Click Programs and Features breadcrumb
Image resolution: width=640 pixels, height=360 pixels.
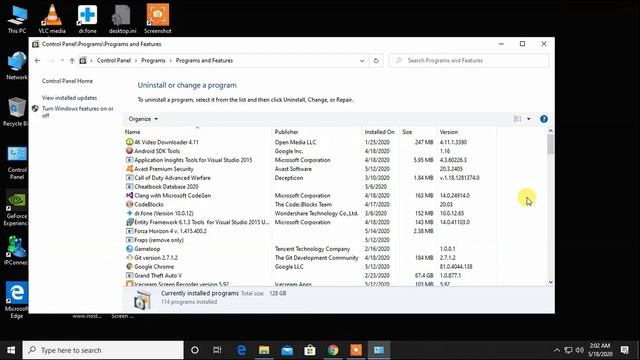(204, 60)
